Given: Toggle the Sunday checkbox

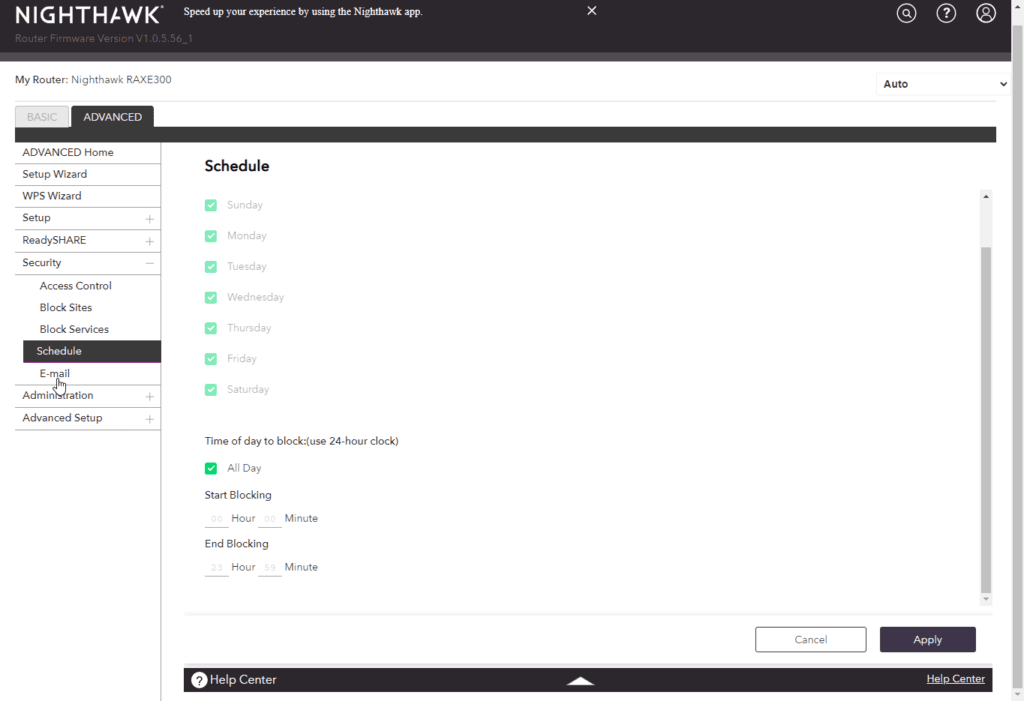Looking at the screenshot, I should coord(211,205).
